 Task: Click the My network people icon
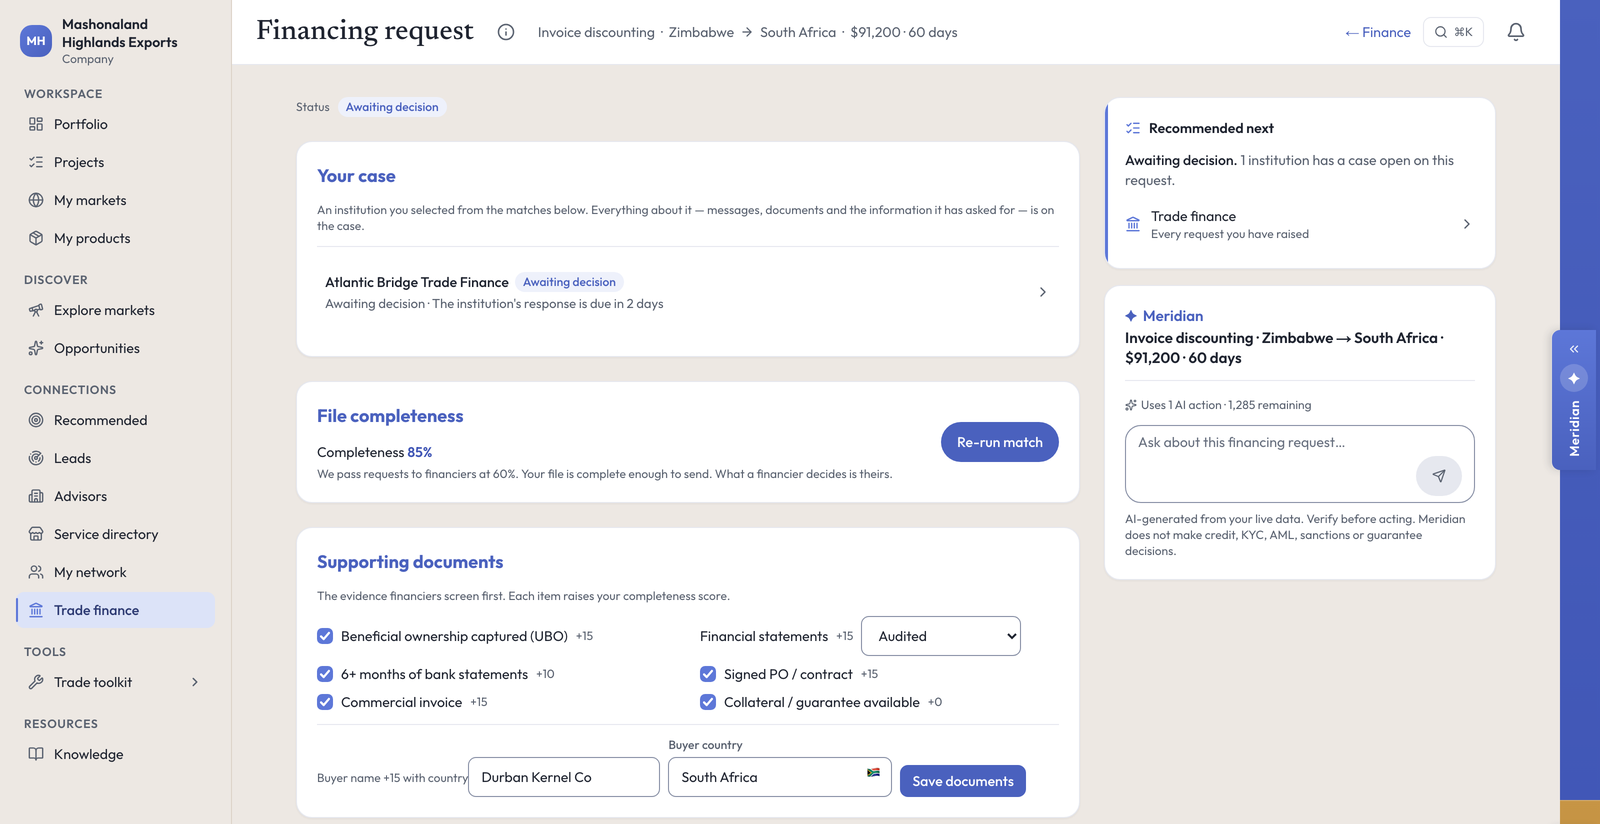click(36, 572)
